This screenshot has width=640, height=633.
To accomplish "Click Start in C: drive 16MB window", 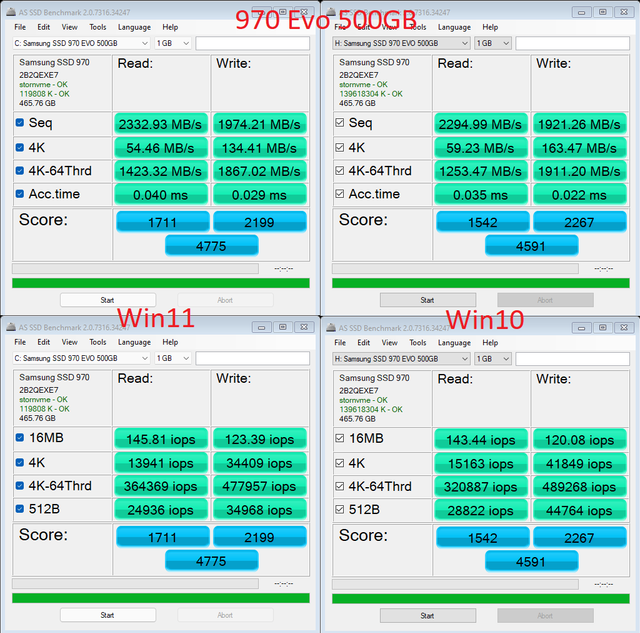I will coord(108,615).
